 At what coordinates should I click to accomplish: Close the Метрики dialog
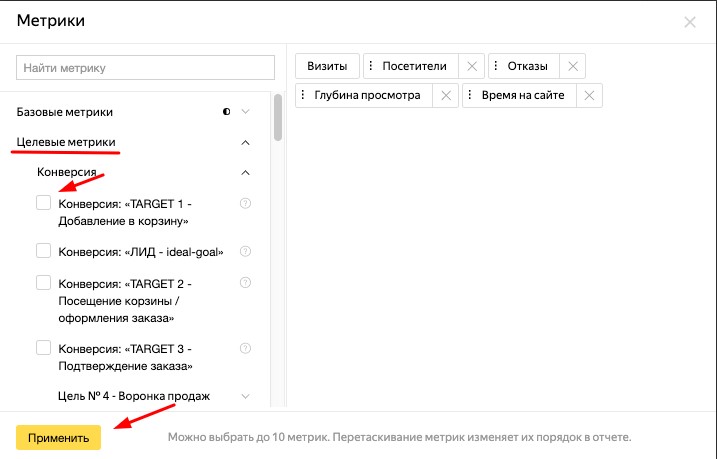click(x=689, y=21)
